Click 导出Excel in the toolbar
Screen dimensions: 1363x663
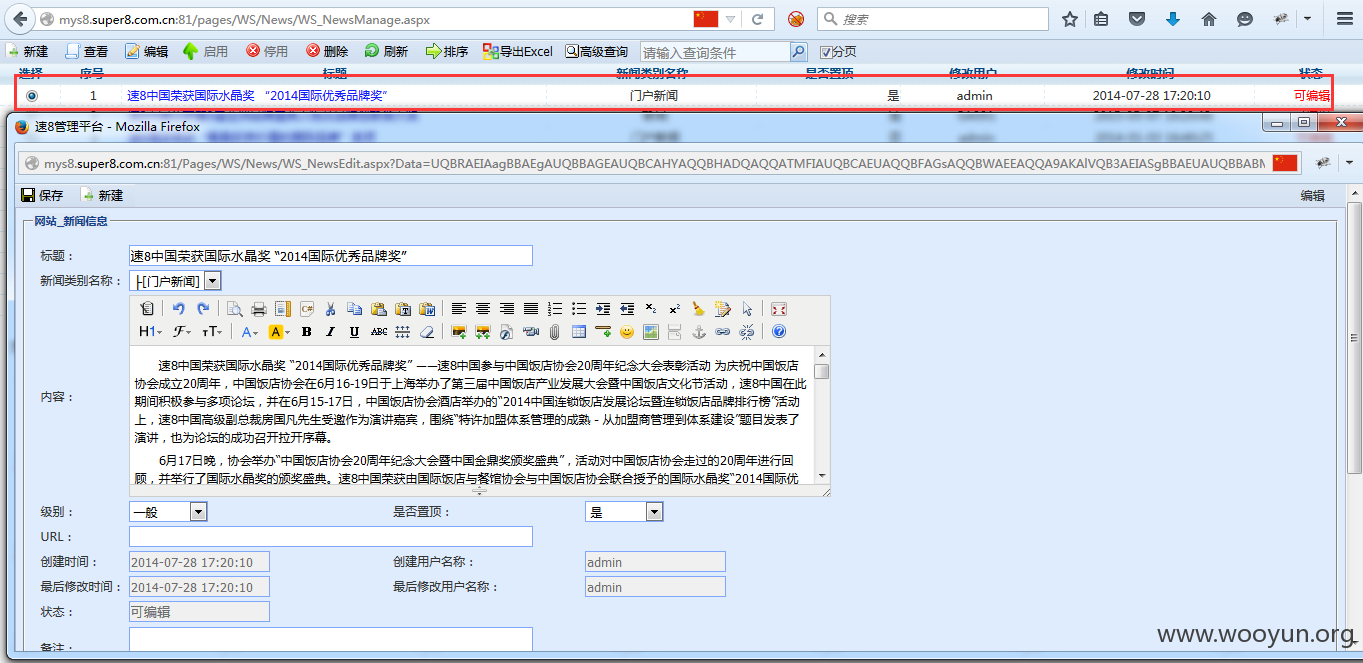pyautogui.click(x=517, y=52)
